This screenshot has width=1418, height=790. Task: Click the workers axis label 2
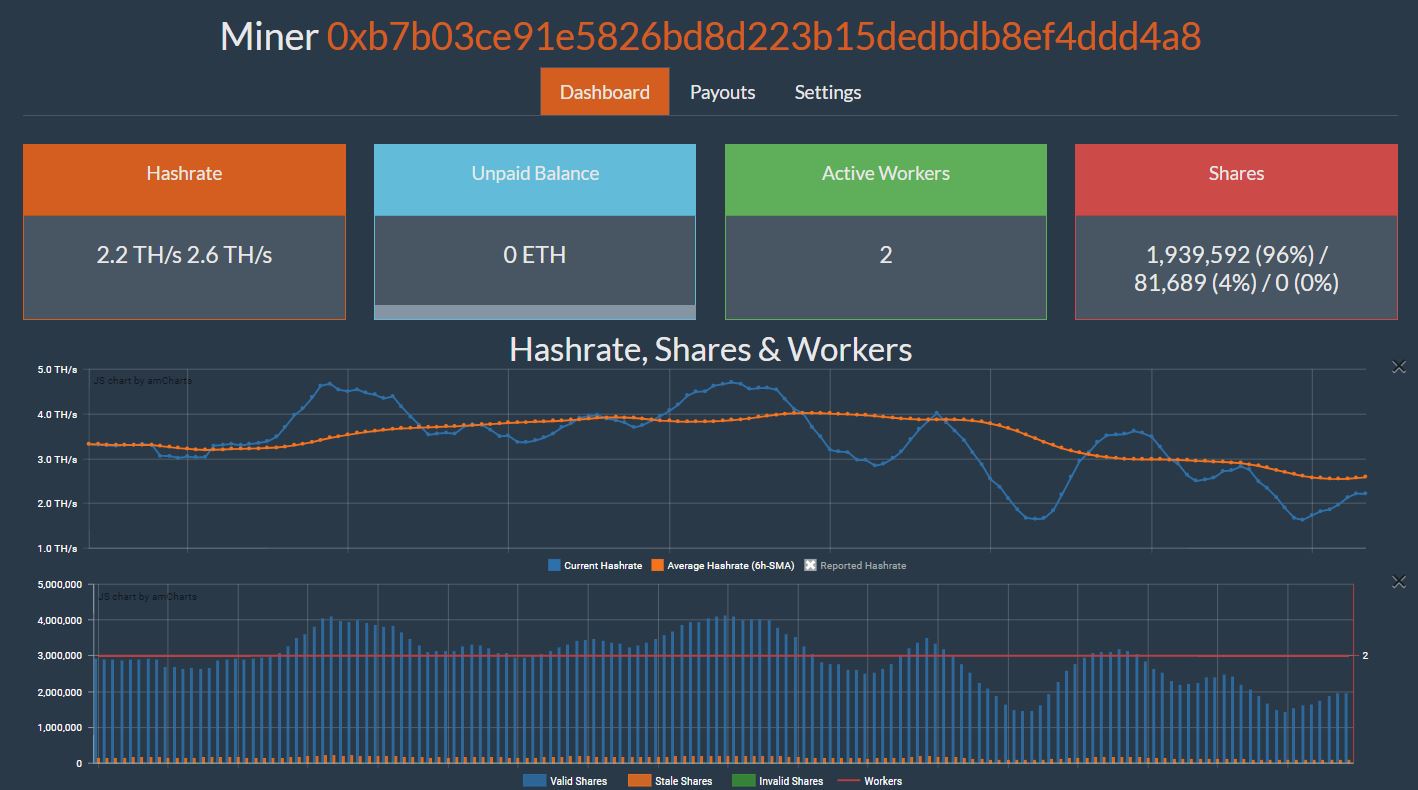click(1365, 656)
